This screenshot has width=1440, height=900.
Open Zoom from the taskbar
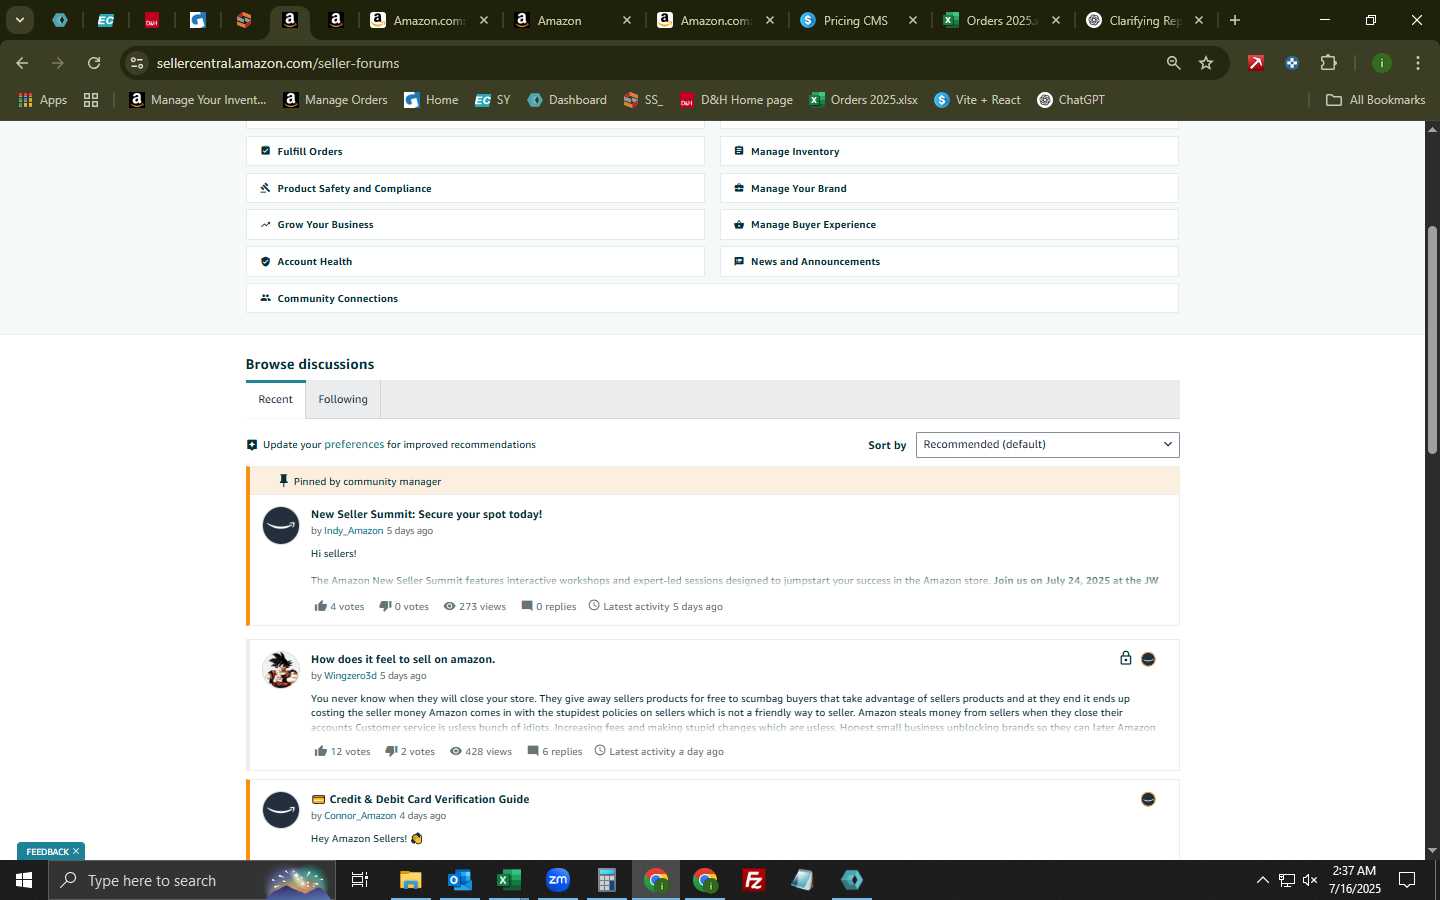tap(558, 880)
